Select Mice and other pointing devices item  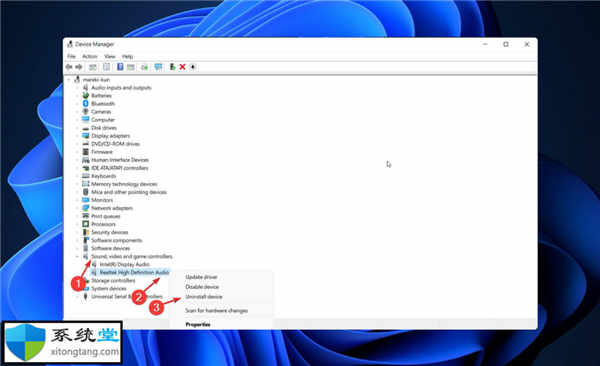pos(129,192)
